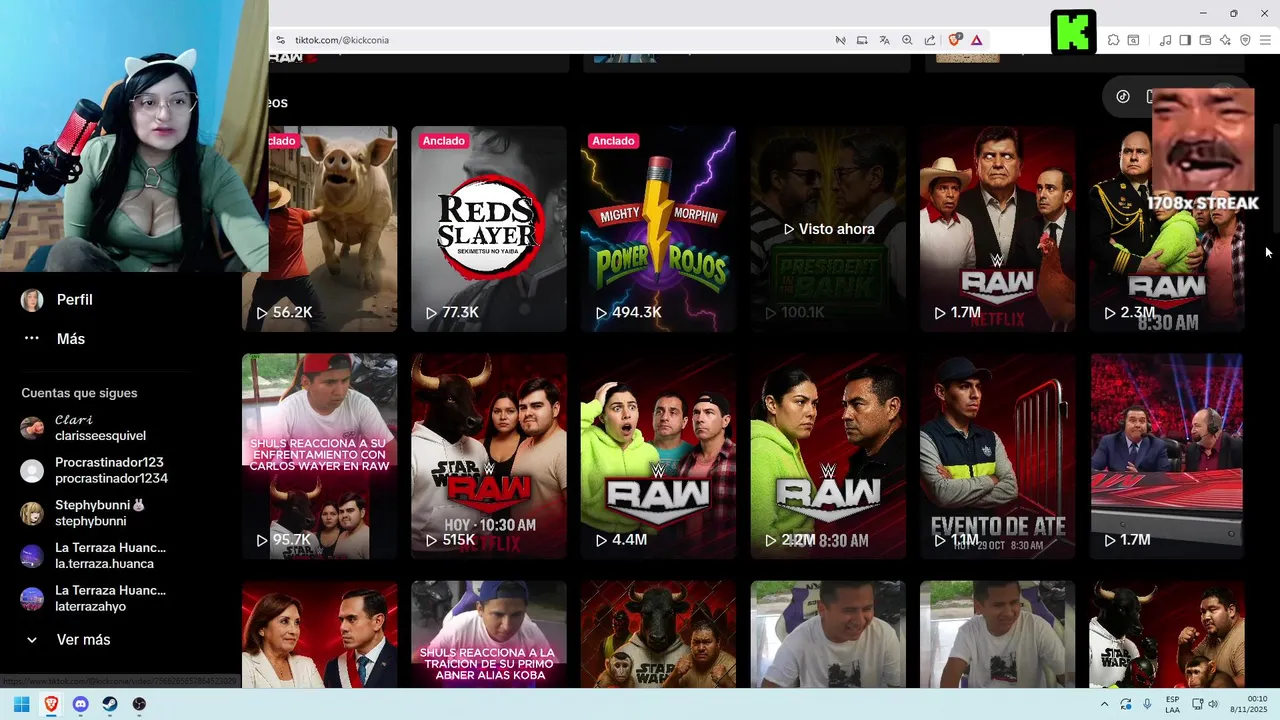Open Steam from taskbar
This screenshot has width=1280, height=720.
(110, 704)
